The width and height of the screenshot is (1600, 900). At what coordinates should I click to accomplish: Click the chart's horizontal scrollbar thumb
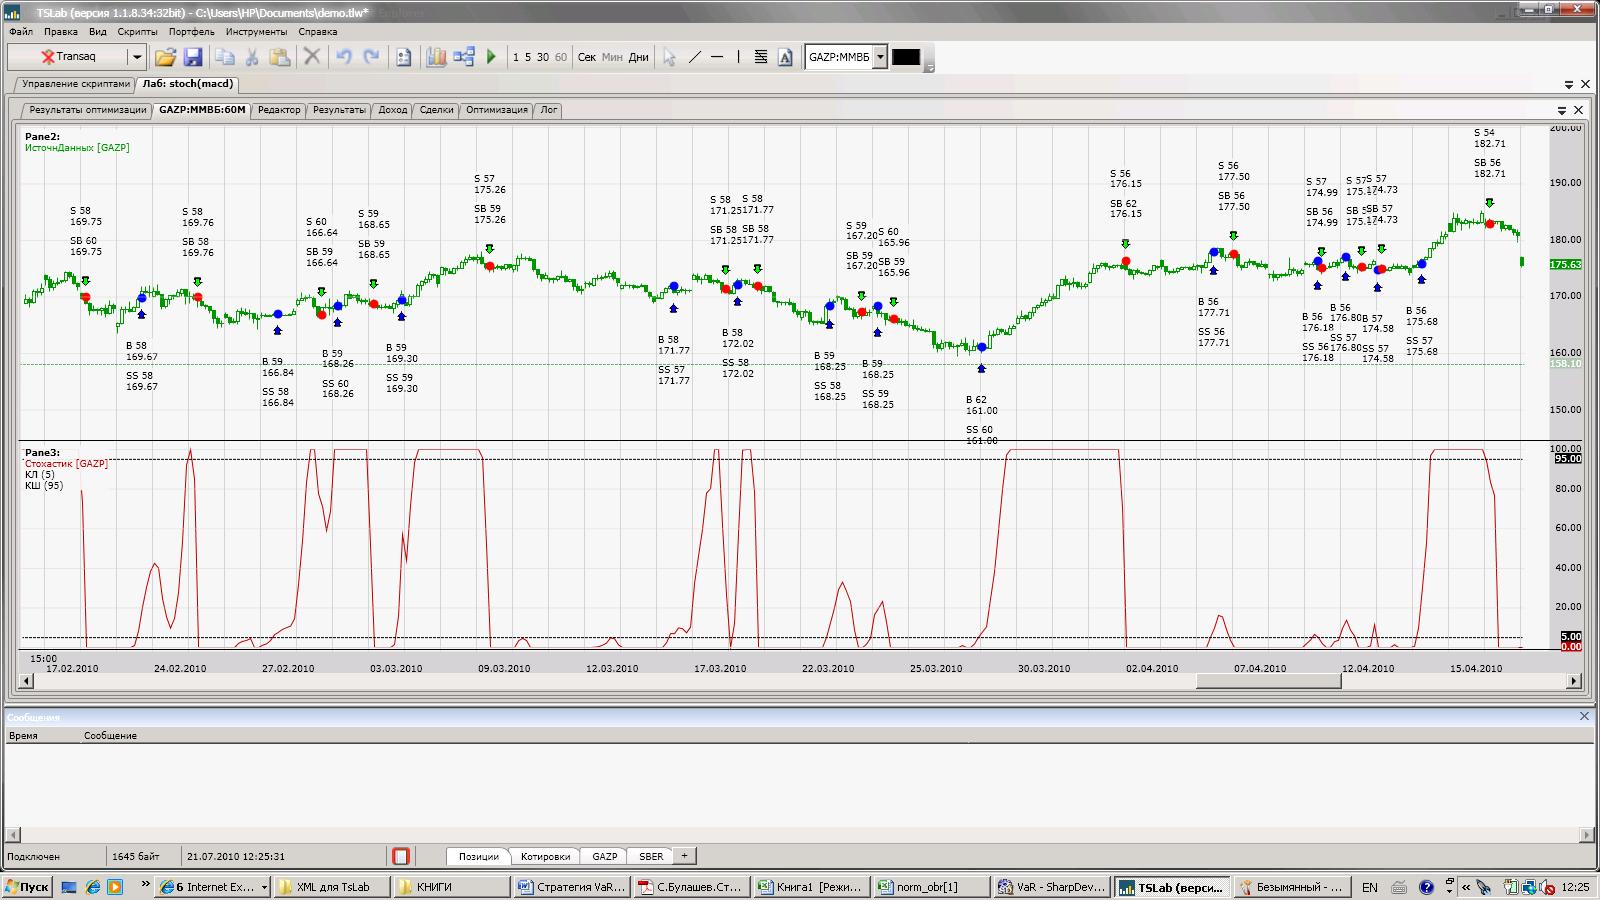click(1268, 681)
